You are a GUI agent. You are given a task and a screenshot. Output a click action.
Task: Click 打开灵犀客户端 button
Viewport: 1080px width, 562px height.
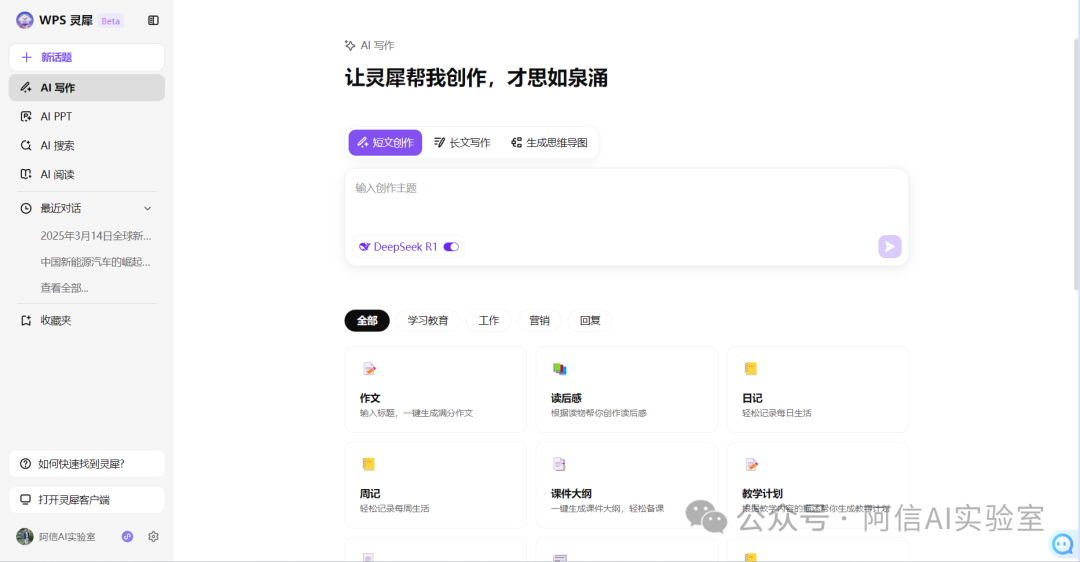coord(87,499)
